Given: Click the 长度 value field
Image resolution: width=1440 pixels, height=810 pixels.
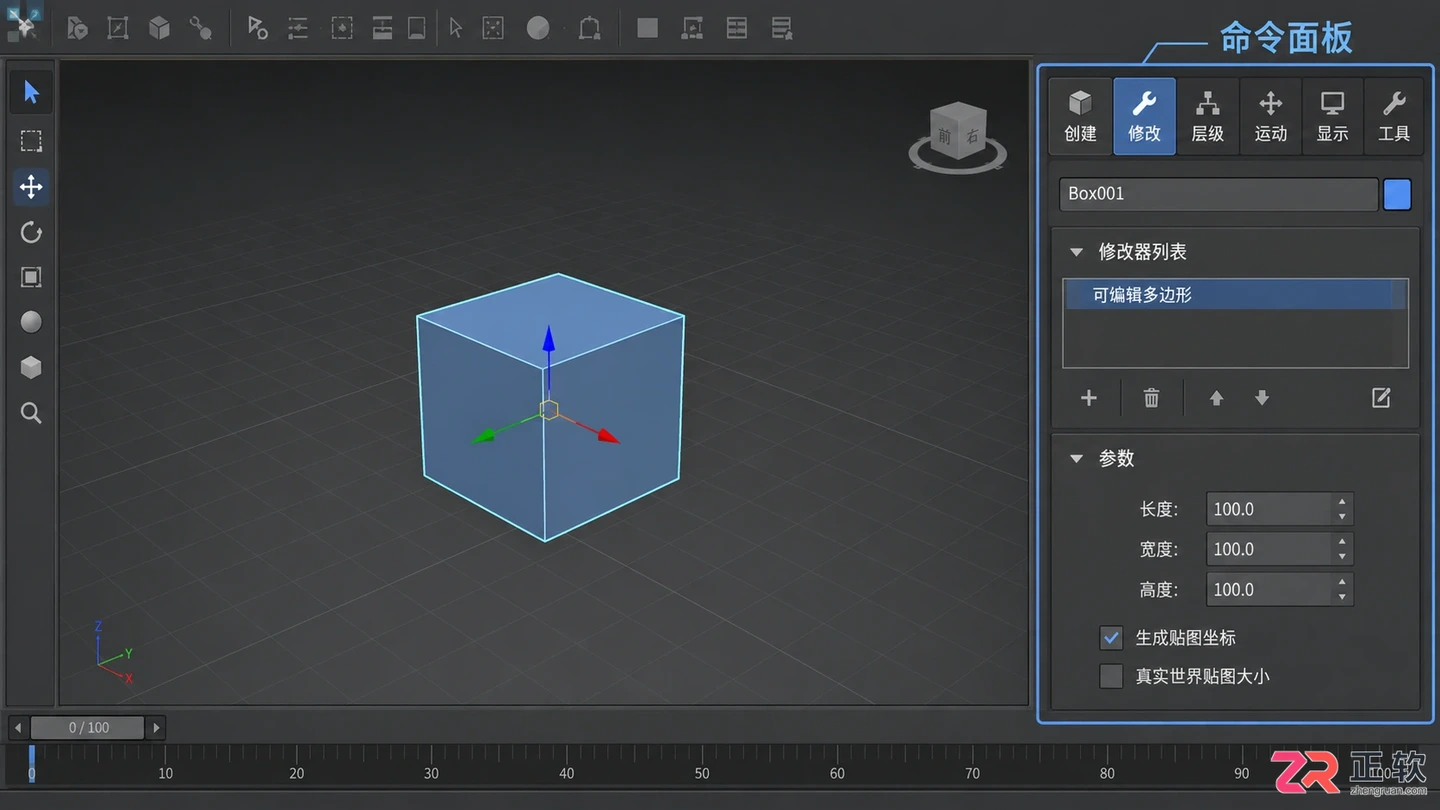Looking at the screenshot, I should (1270, 509).
